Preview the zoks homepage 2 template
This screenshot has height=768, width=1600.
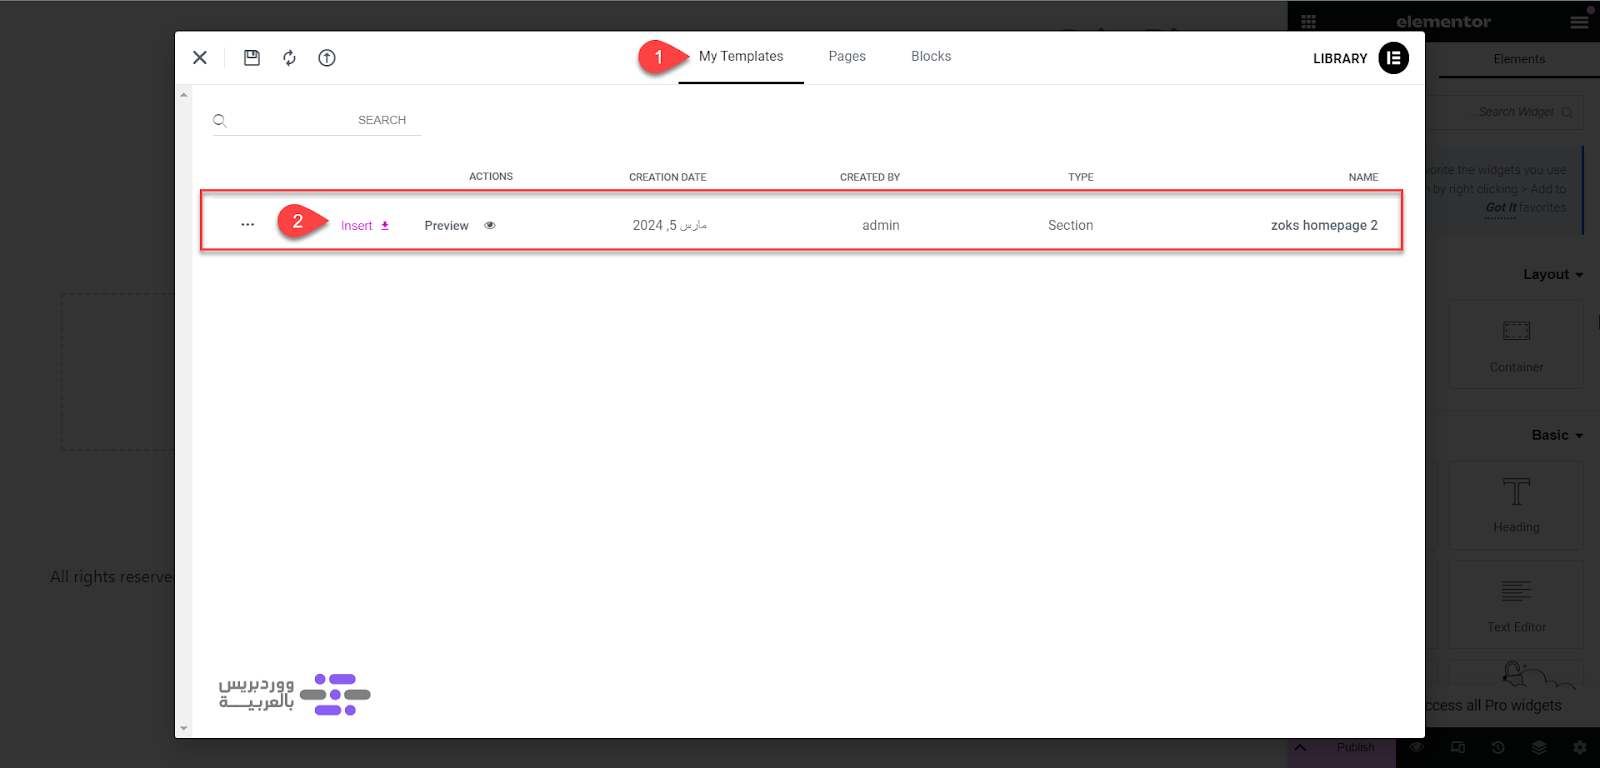[446, 226]
